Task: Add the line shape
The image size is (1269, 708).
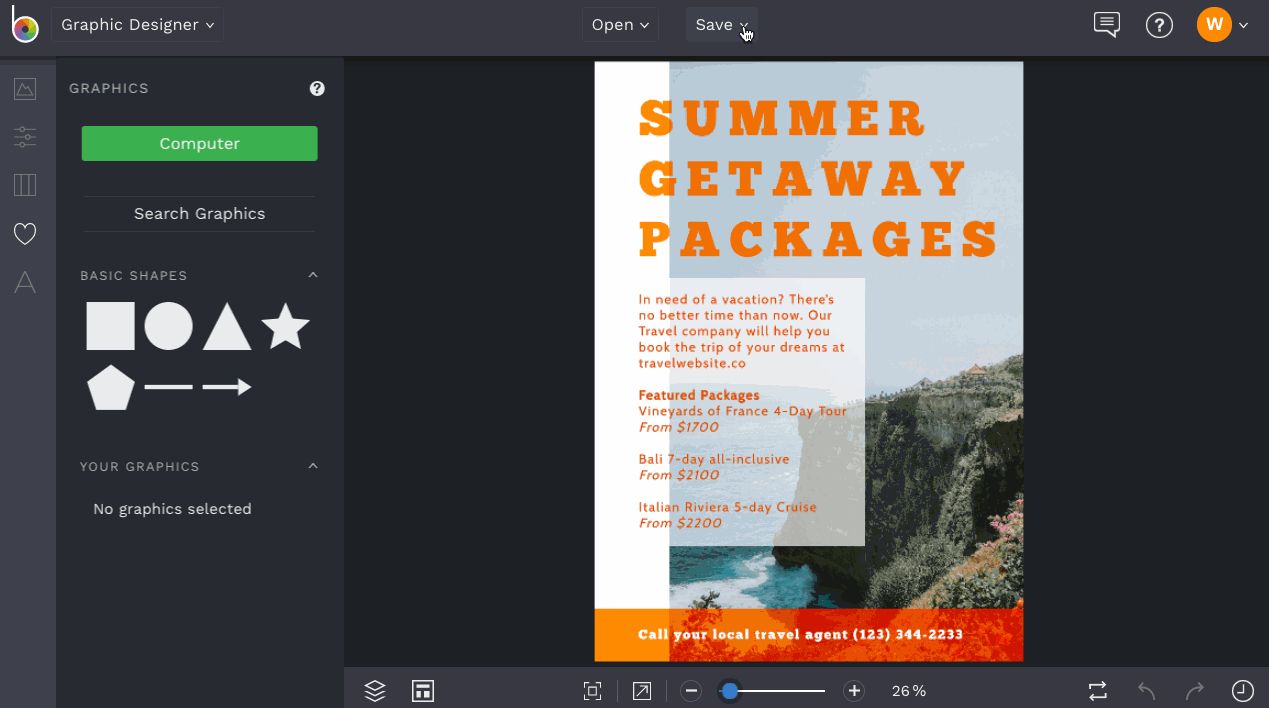Action: pos(168,387)
